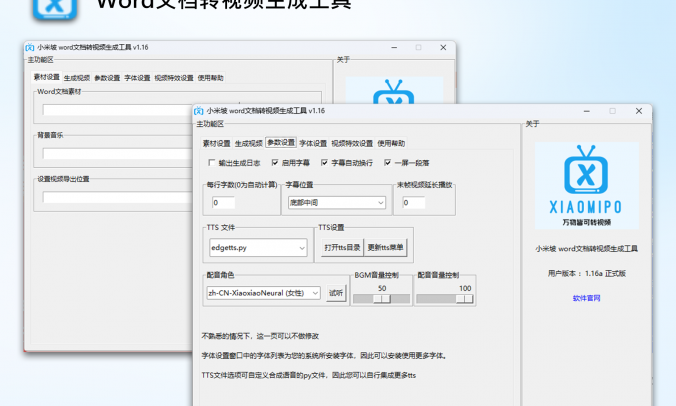
Task: Expand the TTS 文件 edgetts.py combo box
Action: coord(258,248)
